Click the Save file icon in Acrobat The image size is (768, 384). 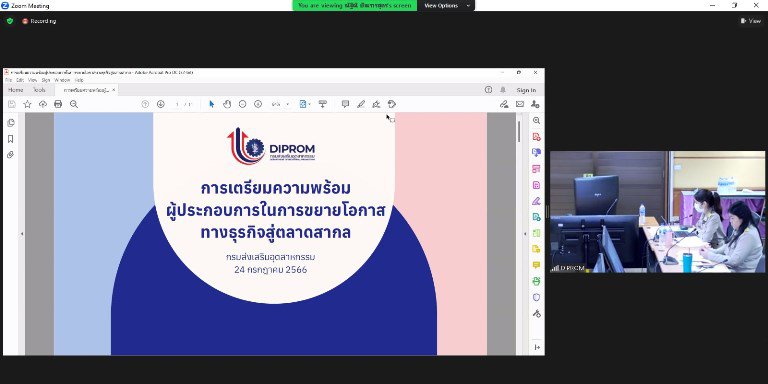click(12, 104)
